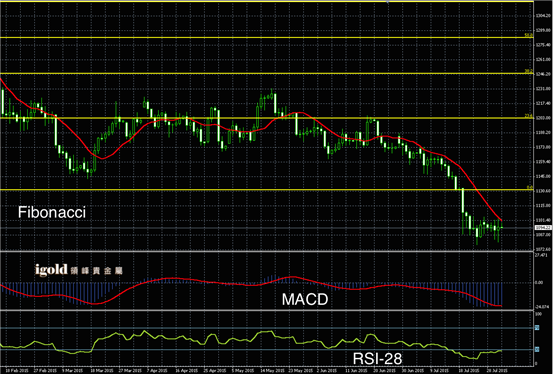Click the 18 Jul 2015 date label
This screenshot has width=553, height=374.
click(469, 371)
